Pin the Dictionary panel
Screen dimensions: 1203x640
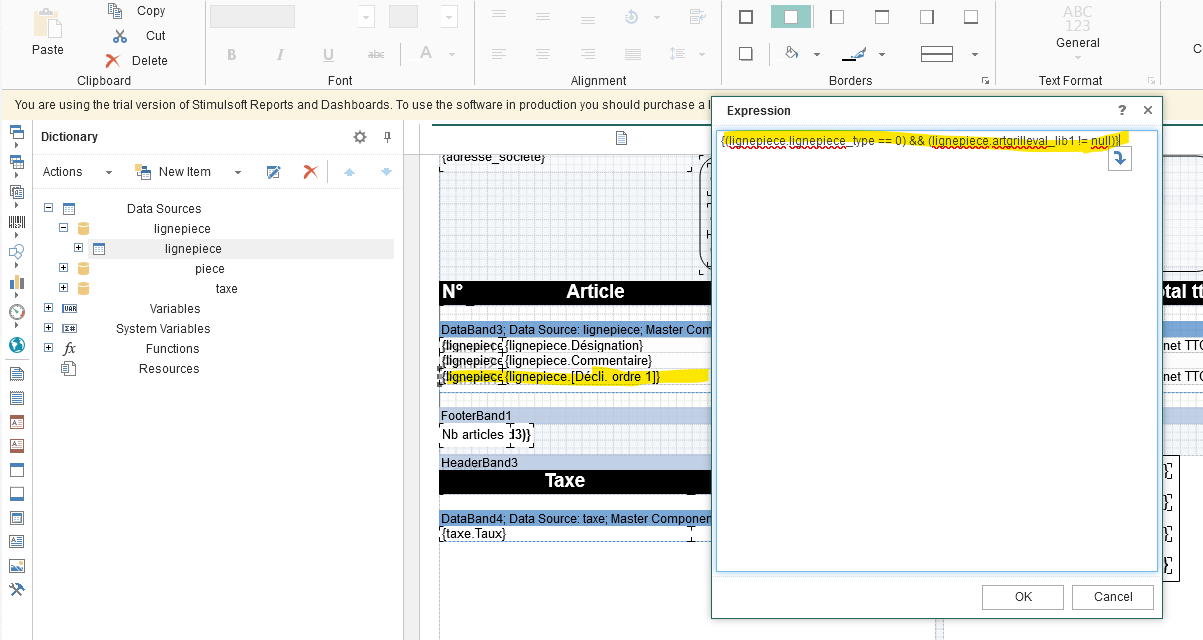click(x=387, y=137)
